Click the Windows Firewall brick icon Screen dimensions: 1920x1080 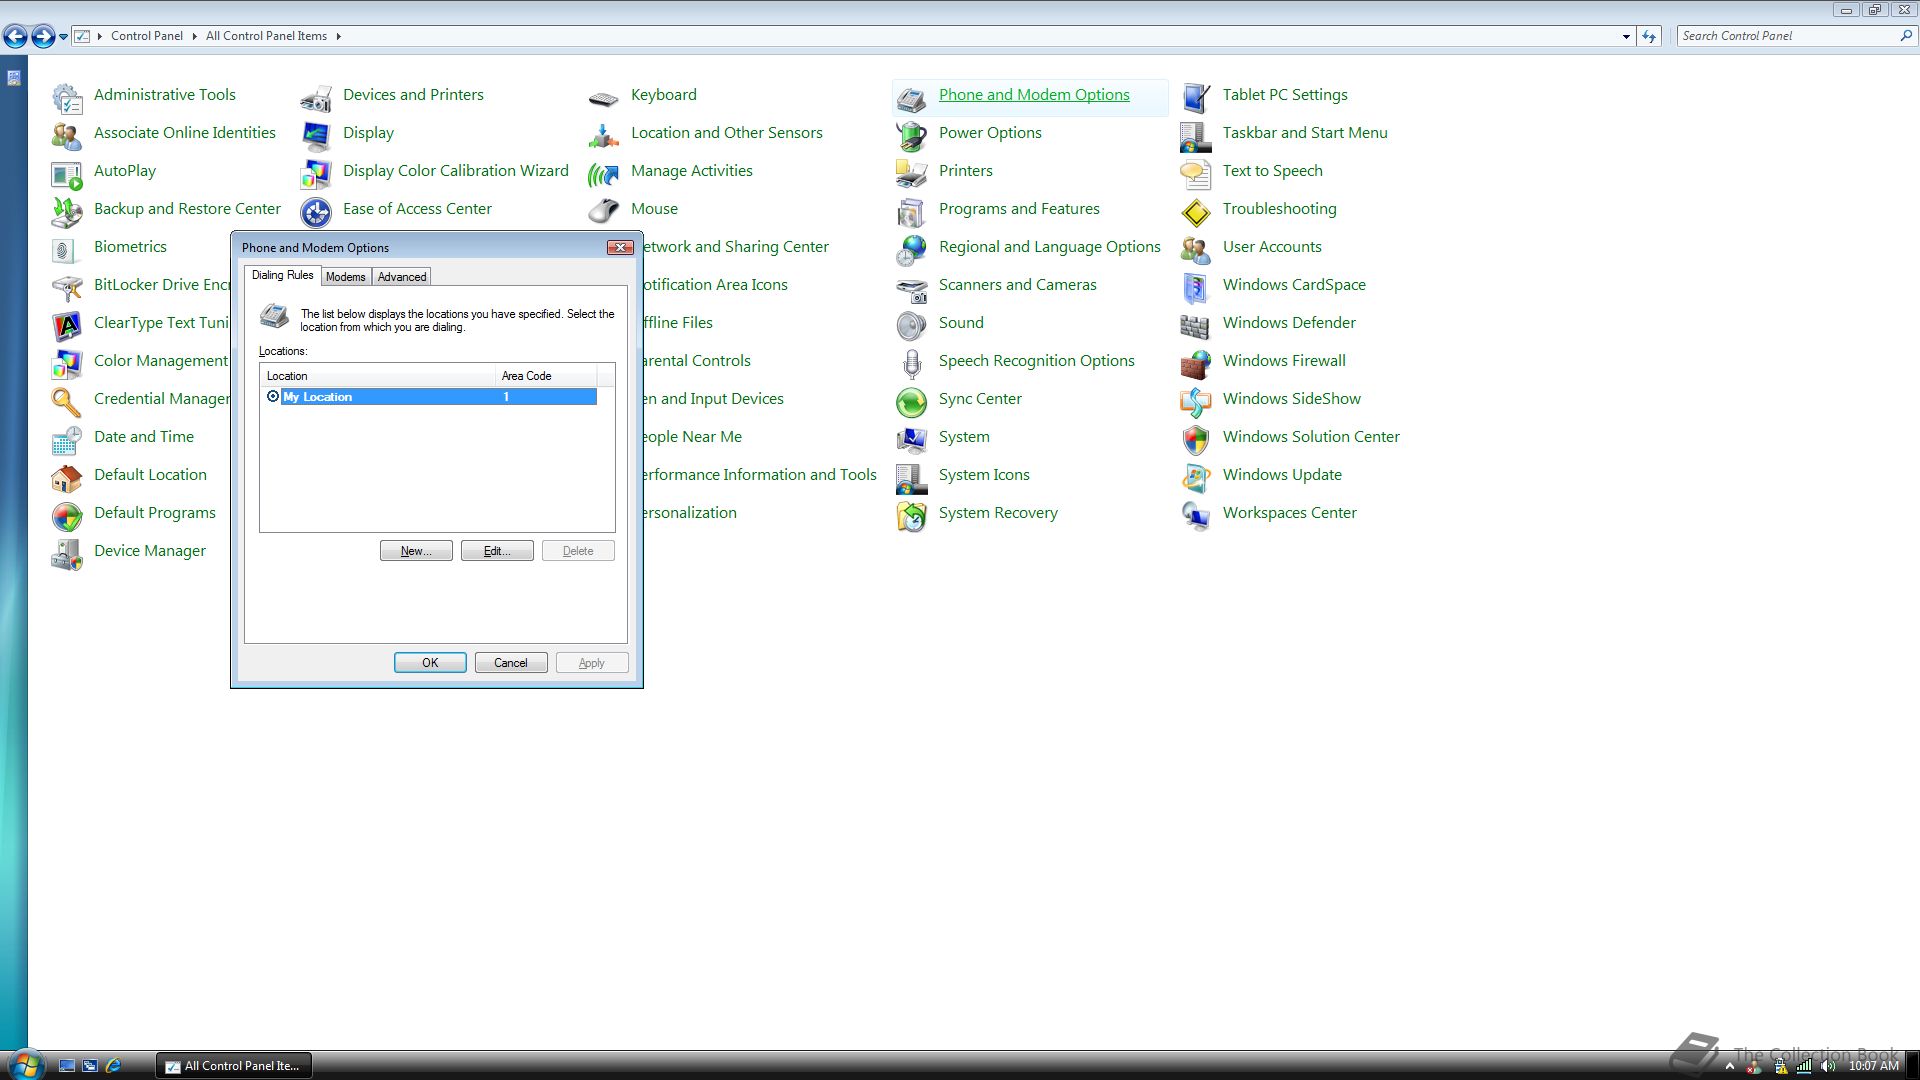point(1196,364)
